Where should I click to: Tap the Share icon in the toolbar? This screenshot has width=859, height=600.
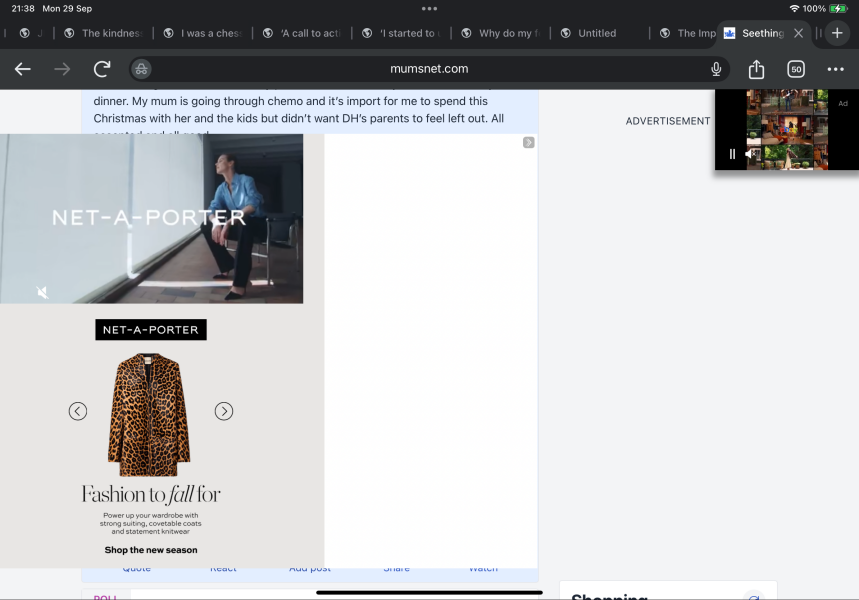point(756,69)
